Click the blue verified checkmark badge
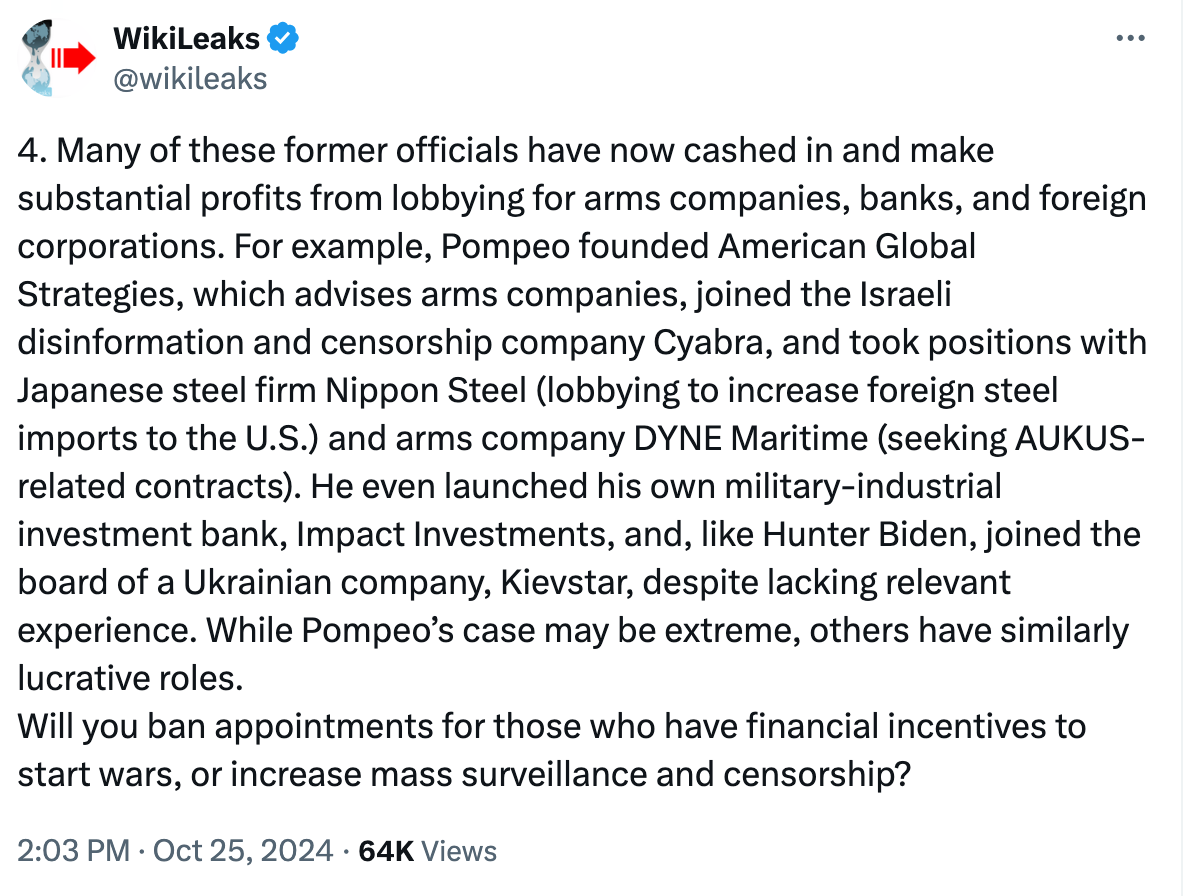This screenshot has height=896, width=1186. coord(283,39)
